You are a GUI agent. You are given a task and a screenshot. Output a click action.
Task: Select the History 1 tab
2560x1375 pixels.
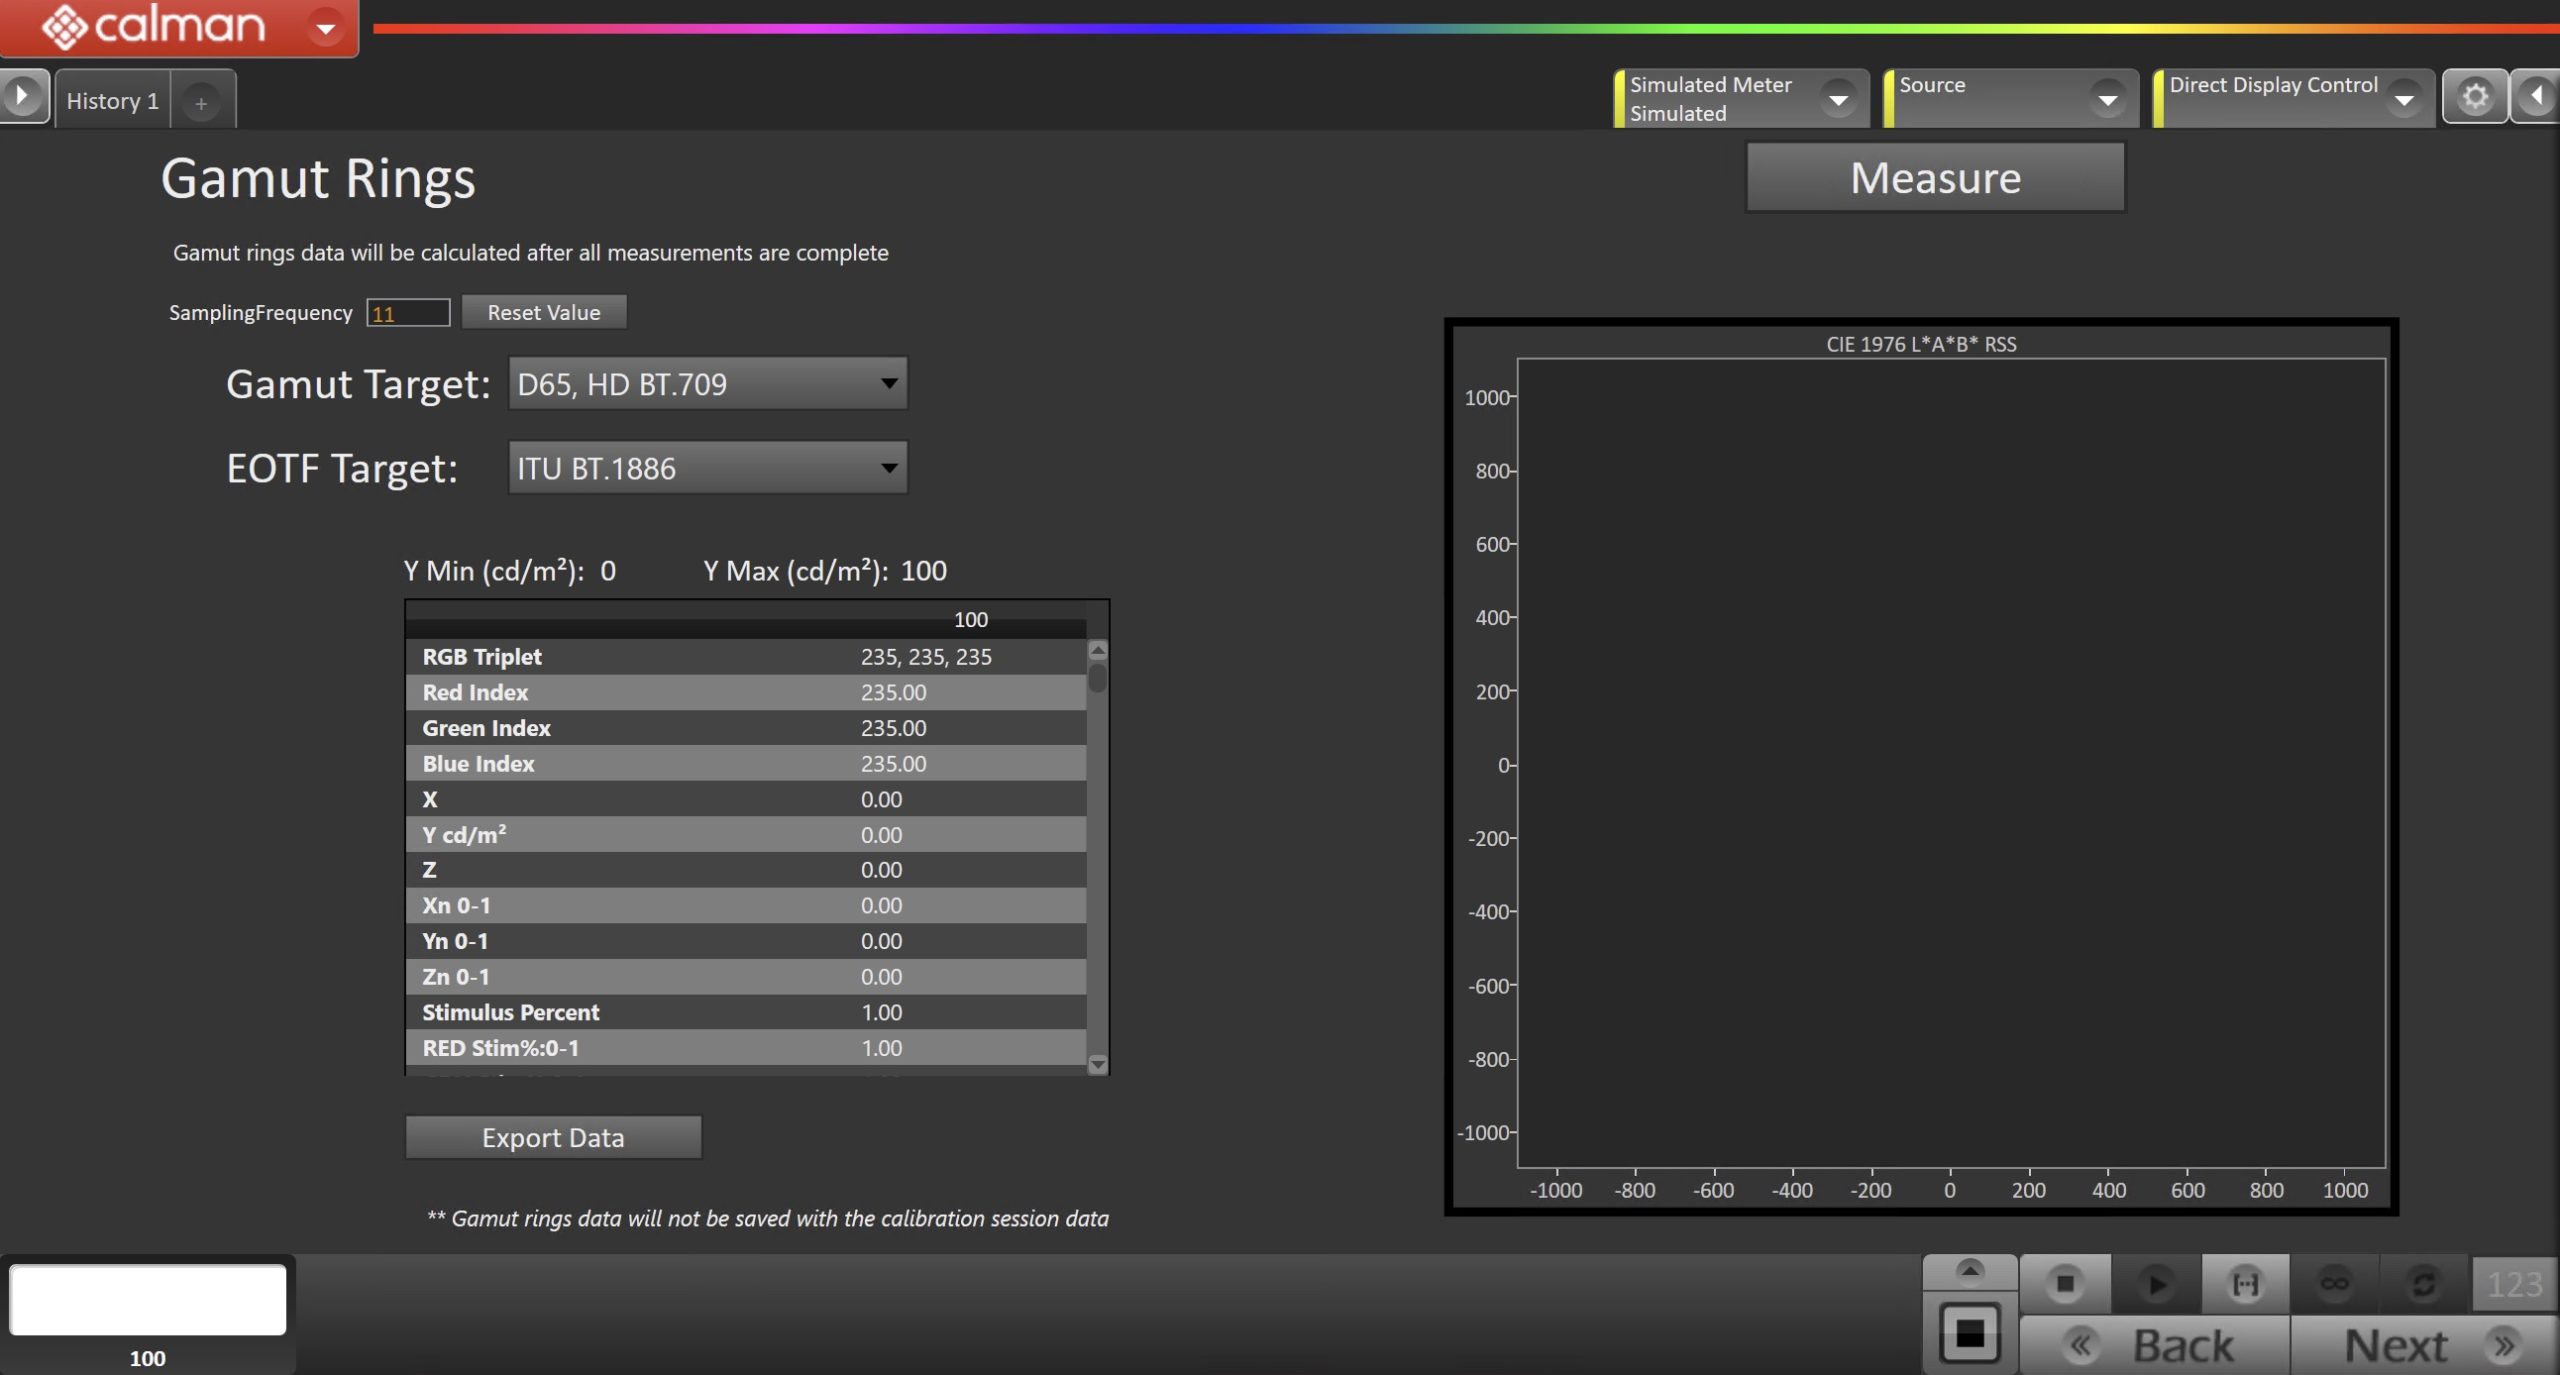[x=112, y=101]
